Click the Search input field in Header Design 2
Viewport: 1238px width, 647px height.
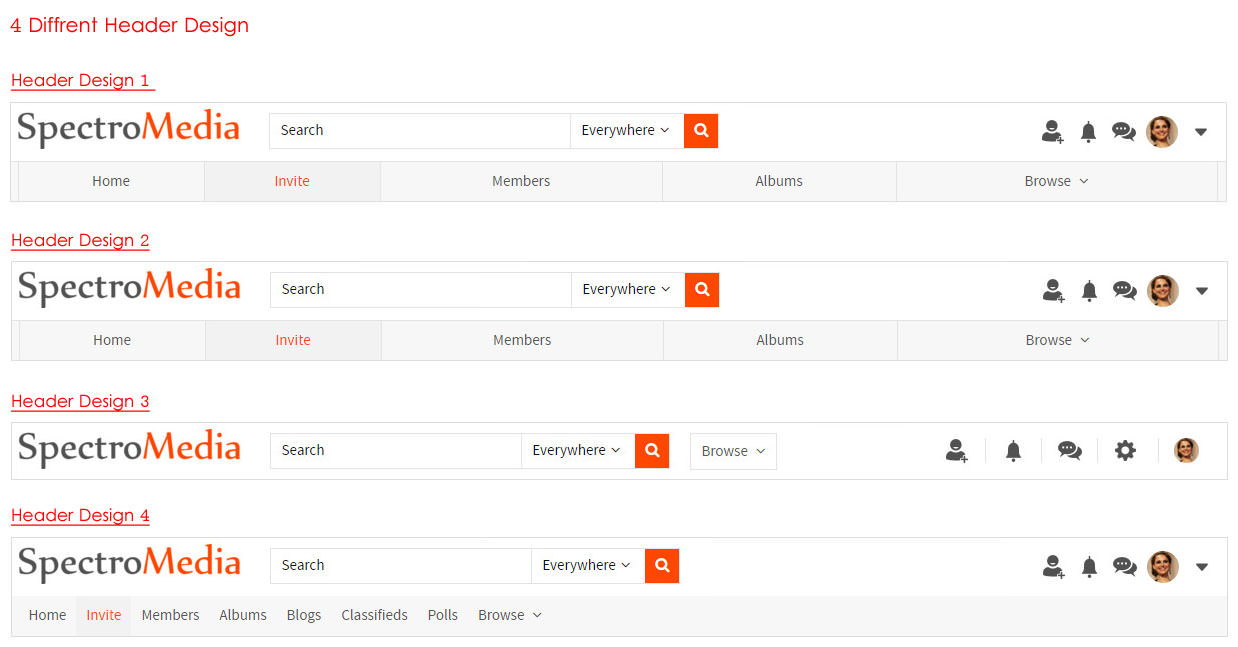(420, 289)
